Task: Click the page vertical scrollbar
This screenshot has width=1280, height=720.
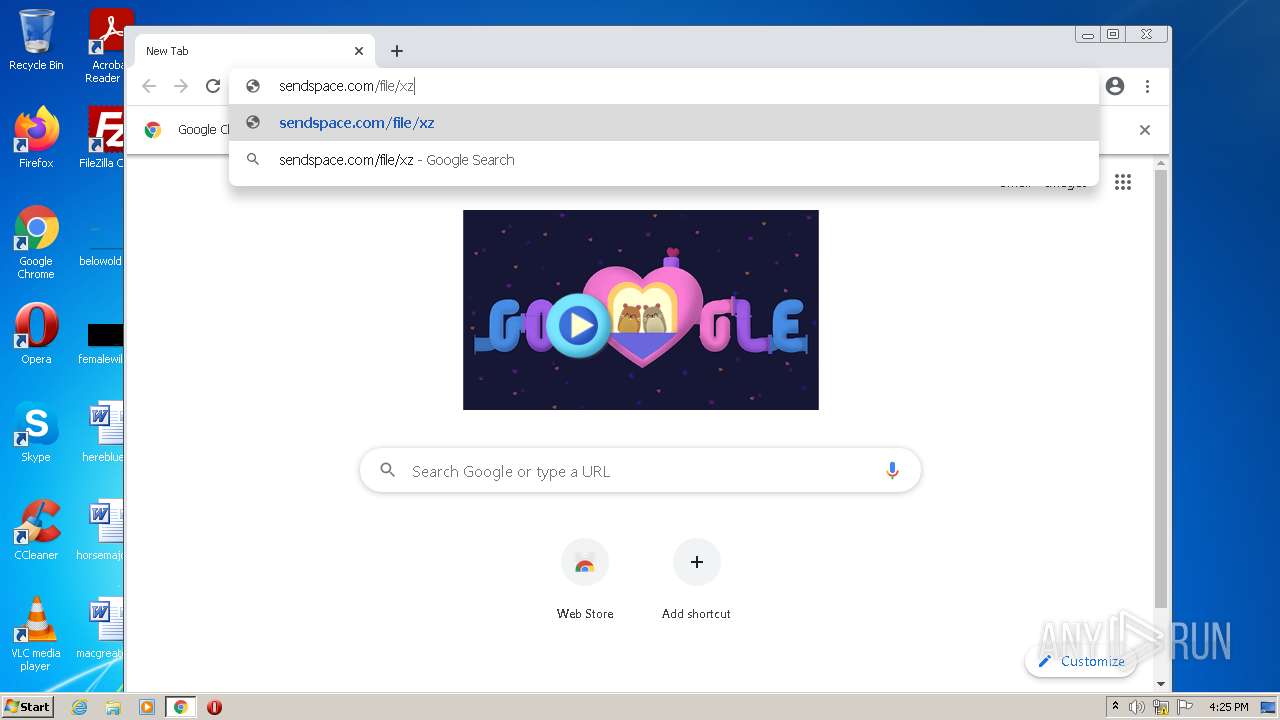Action: 1161,390
